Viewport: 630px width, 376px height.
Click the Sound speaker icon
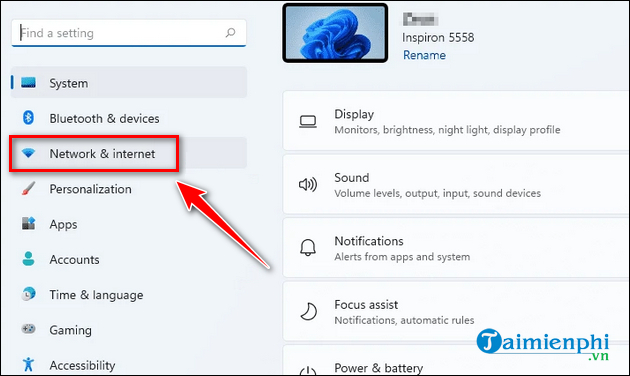tap(308, 185)
